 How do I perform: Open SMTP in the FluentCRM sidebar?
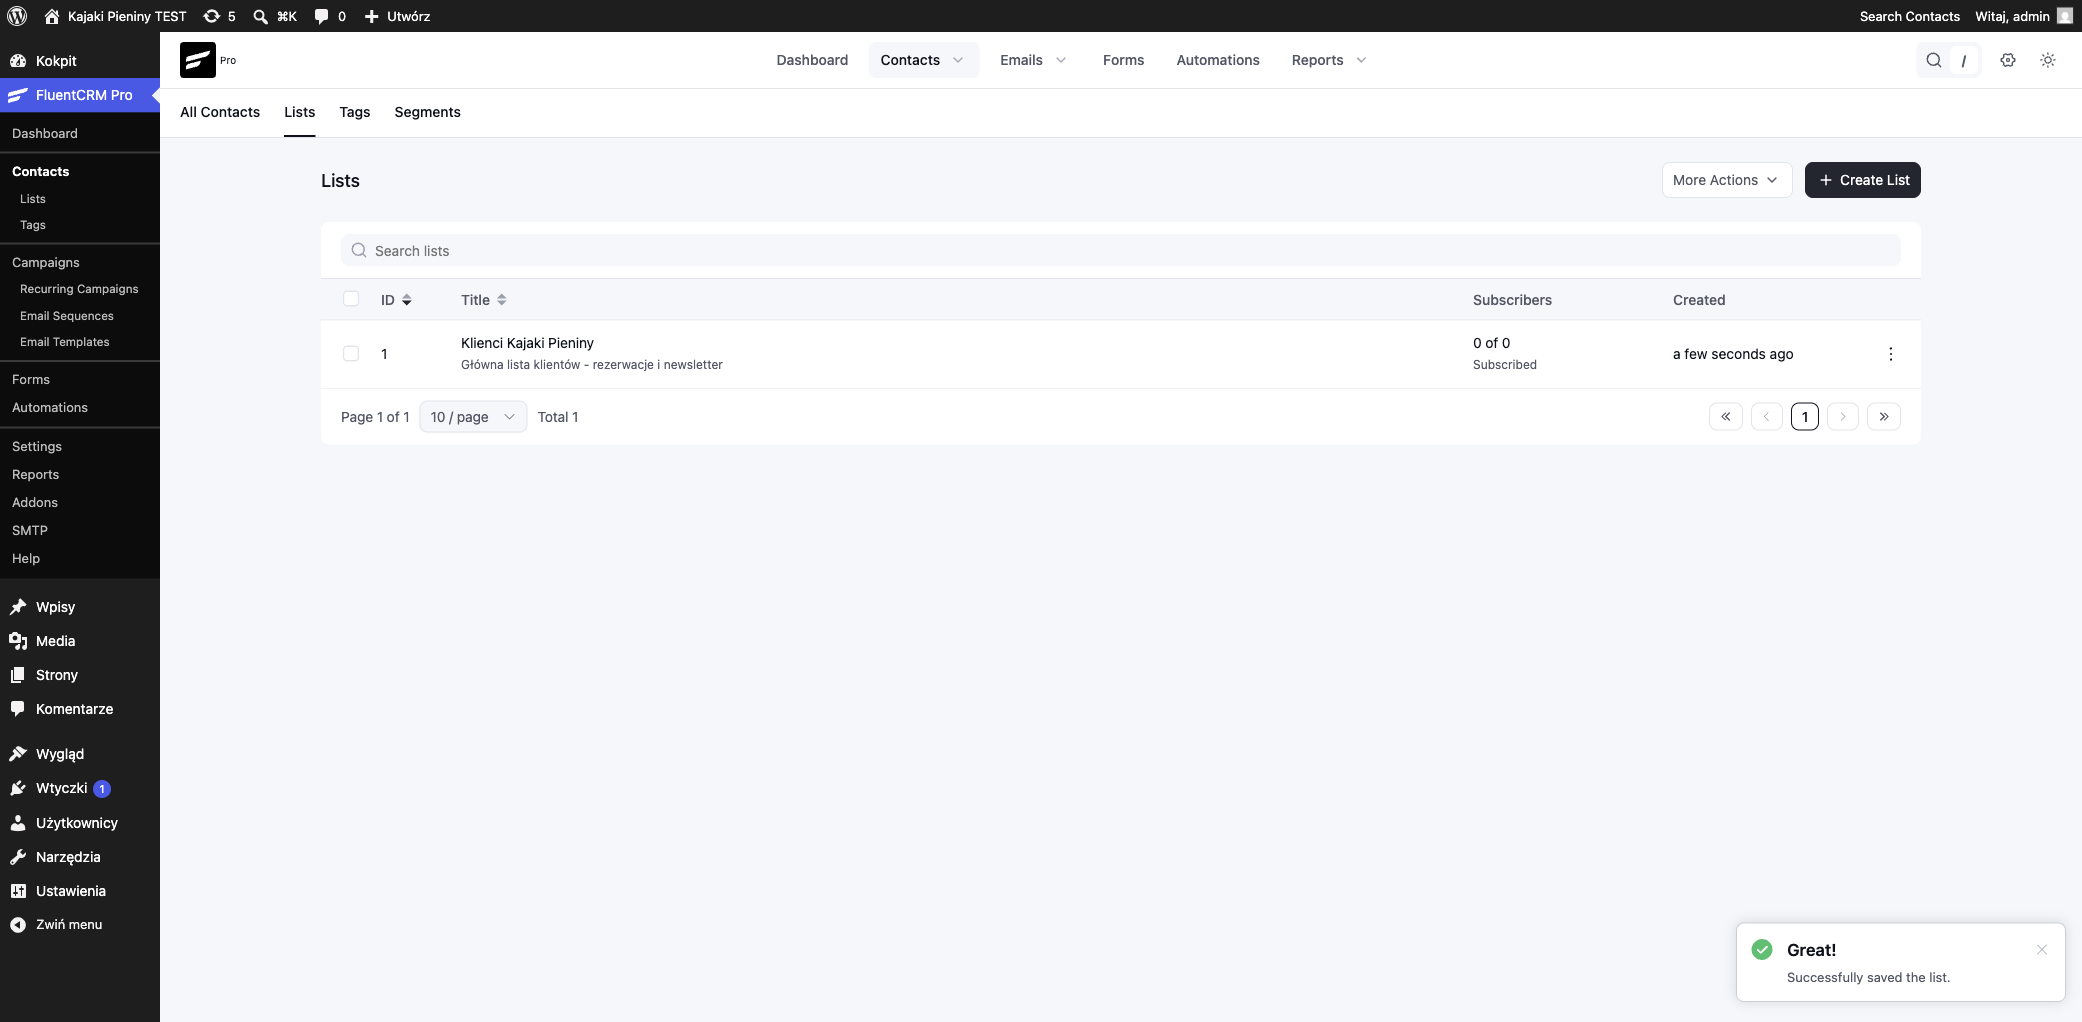30,530
